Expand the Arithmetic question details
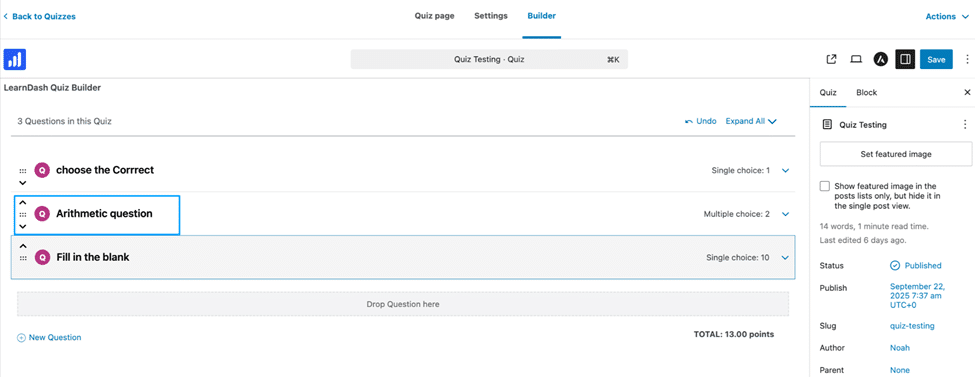 785,214
